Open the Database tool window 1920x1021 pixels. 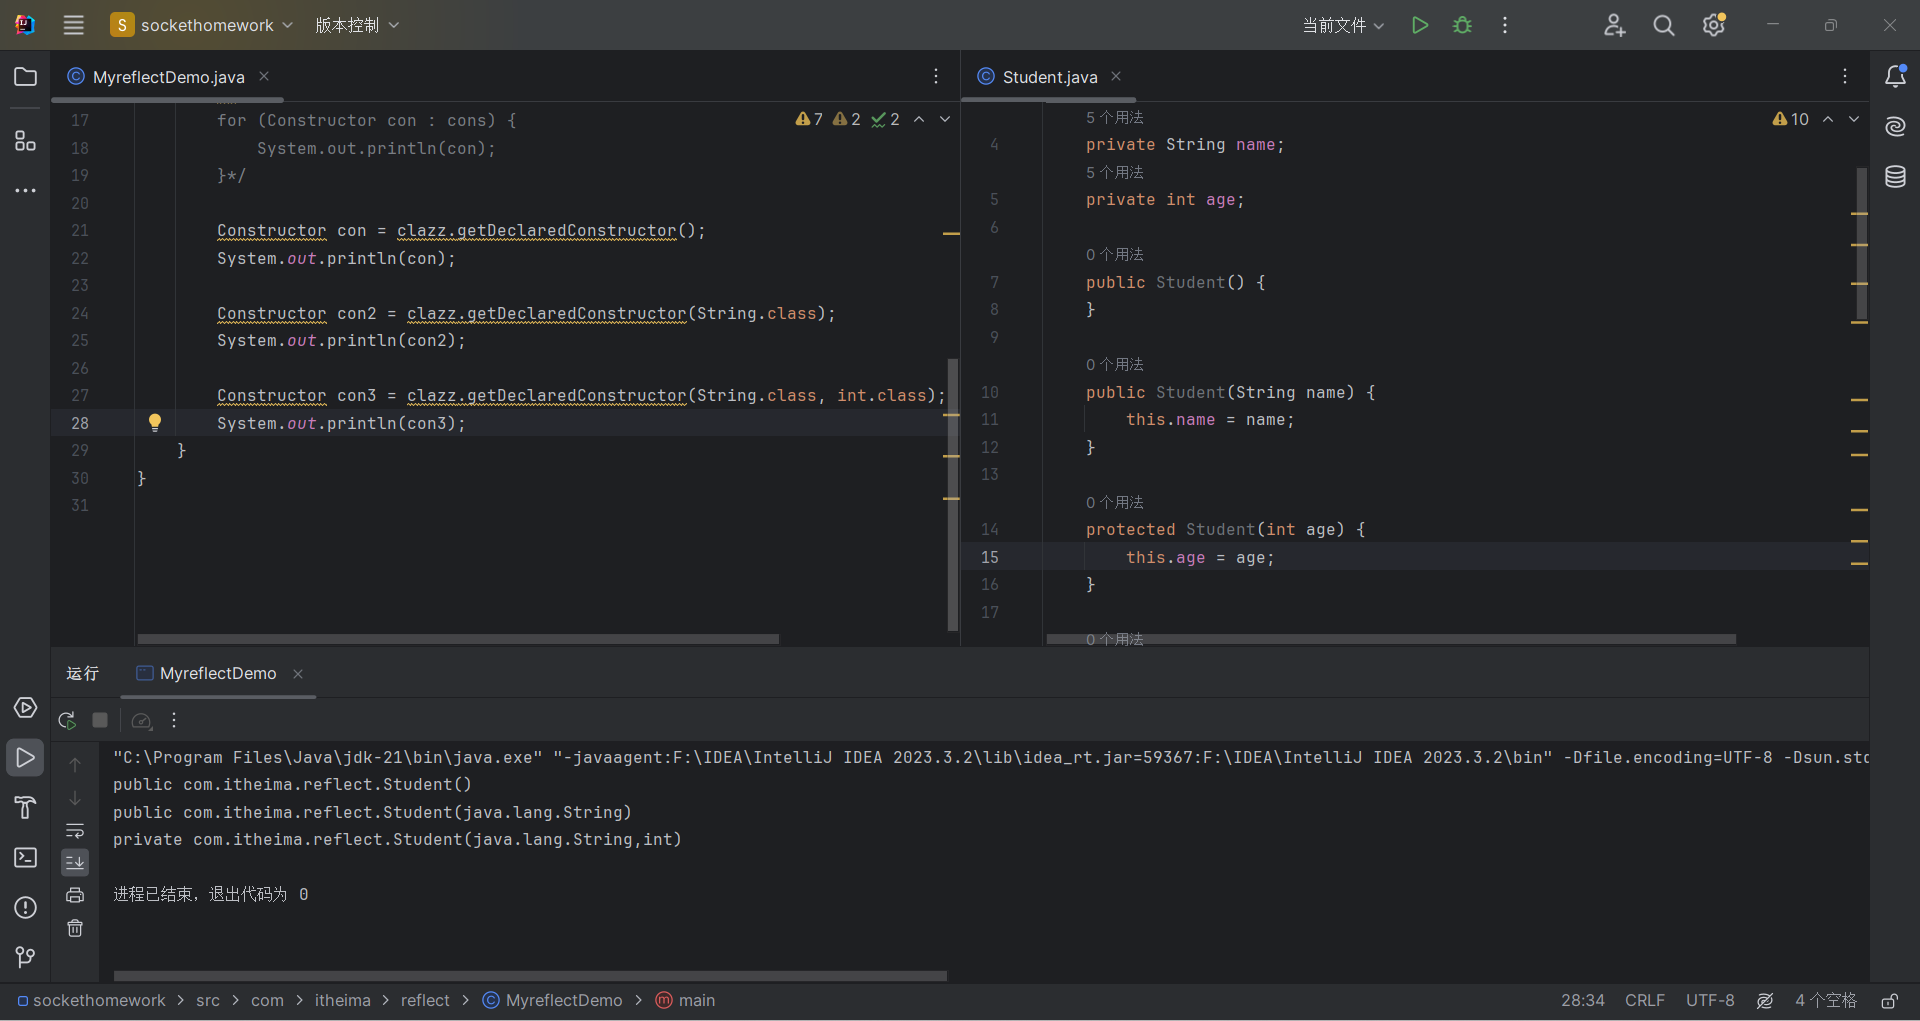point(1895,177)
